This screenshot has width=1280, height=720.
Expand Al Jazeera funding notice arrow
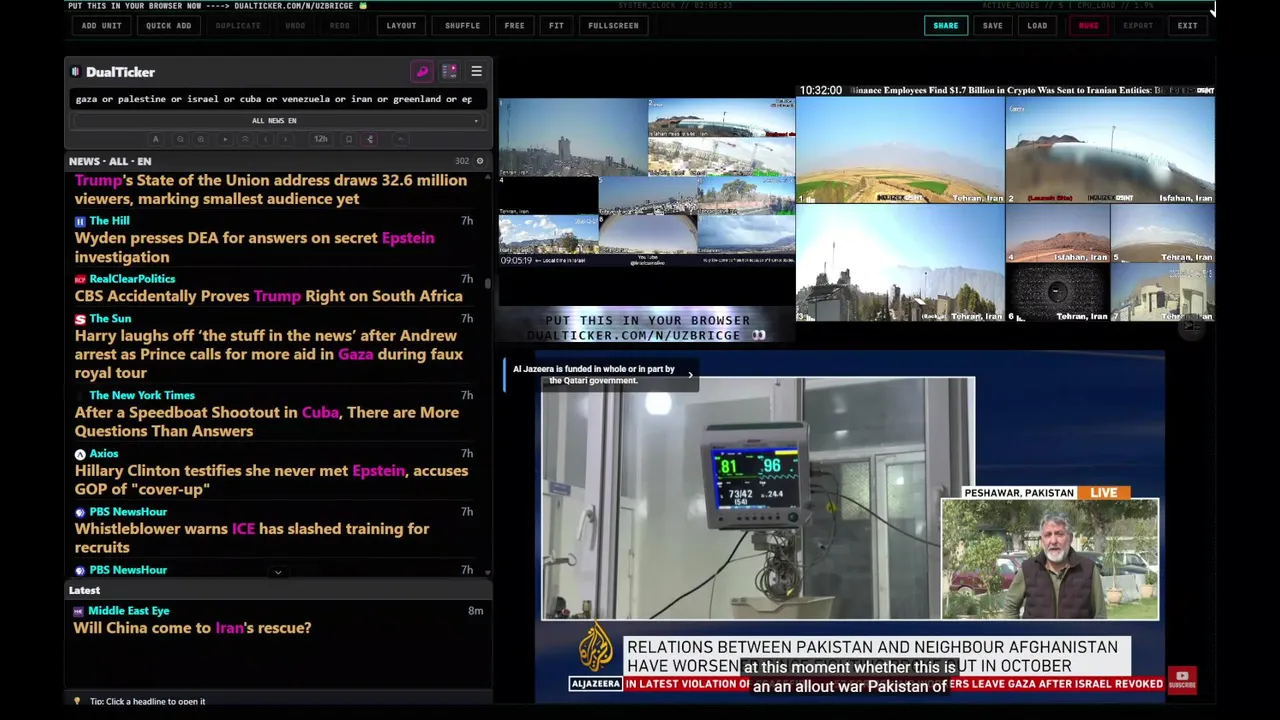[x=689, y=375]
